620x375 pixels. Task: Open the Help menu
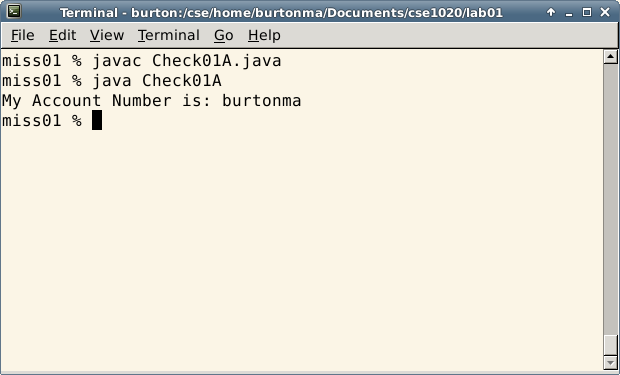click(x=264, y=36)
